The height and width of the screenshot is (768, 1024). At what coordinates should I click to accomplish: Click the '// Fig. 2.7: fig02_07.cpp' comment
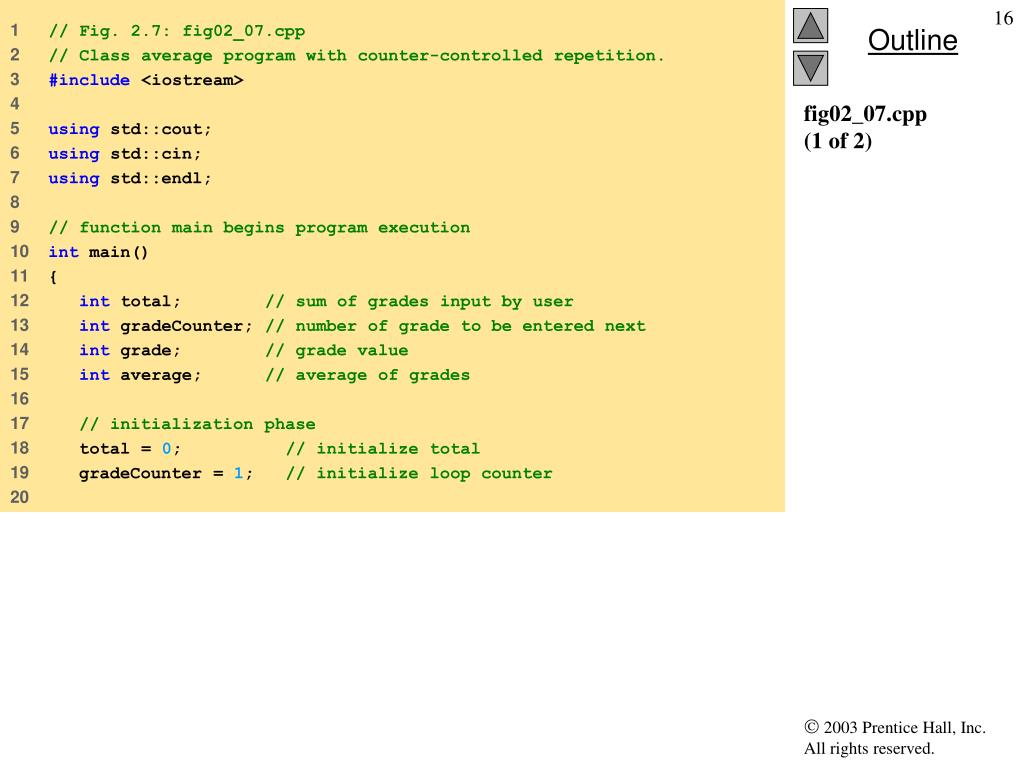[x=177, y=31]
